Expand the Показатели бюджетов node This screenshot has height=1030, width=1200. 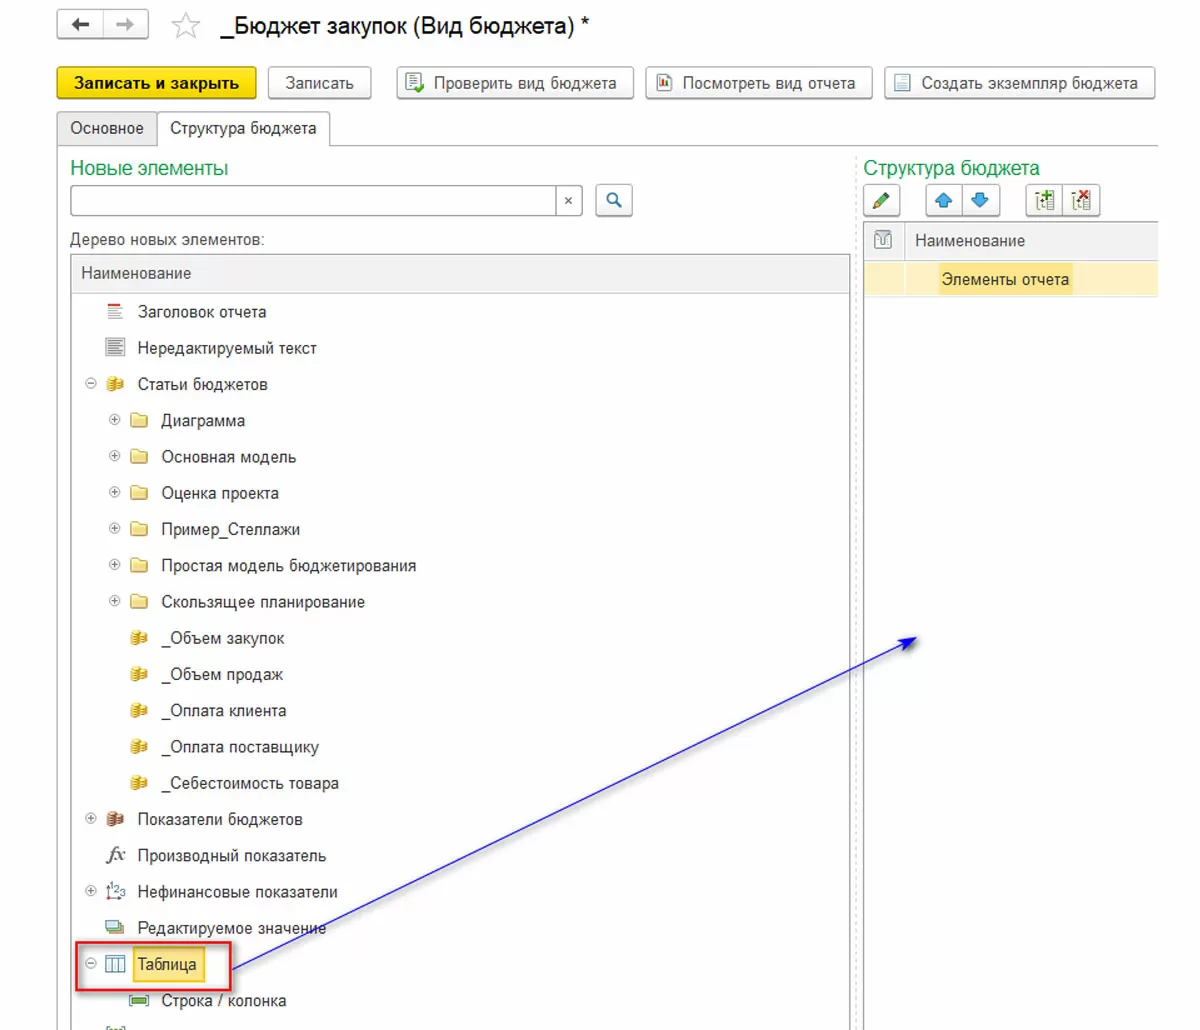pyautogui.click(x=91, y=819)
